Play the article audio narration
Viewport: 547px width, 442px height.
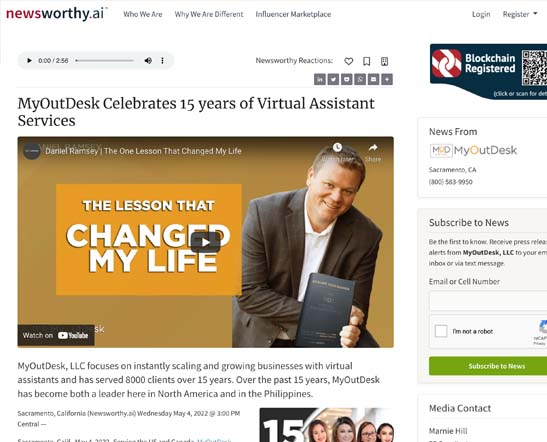tap(29, 61)
